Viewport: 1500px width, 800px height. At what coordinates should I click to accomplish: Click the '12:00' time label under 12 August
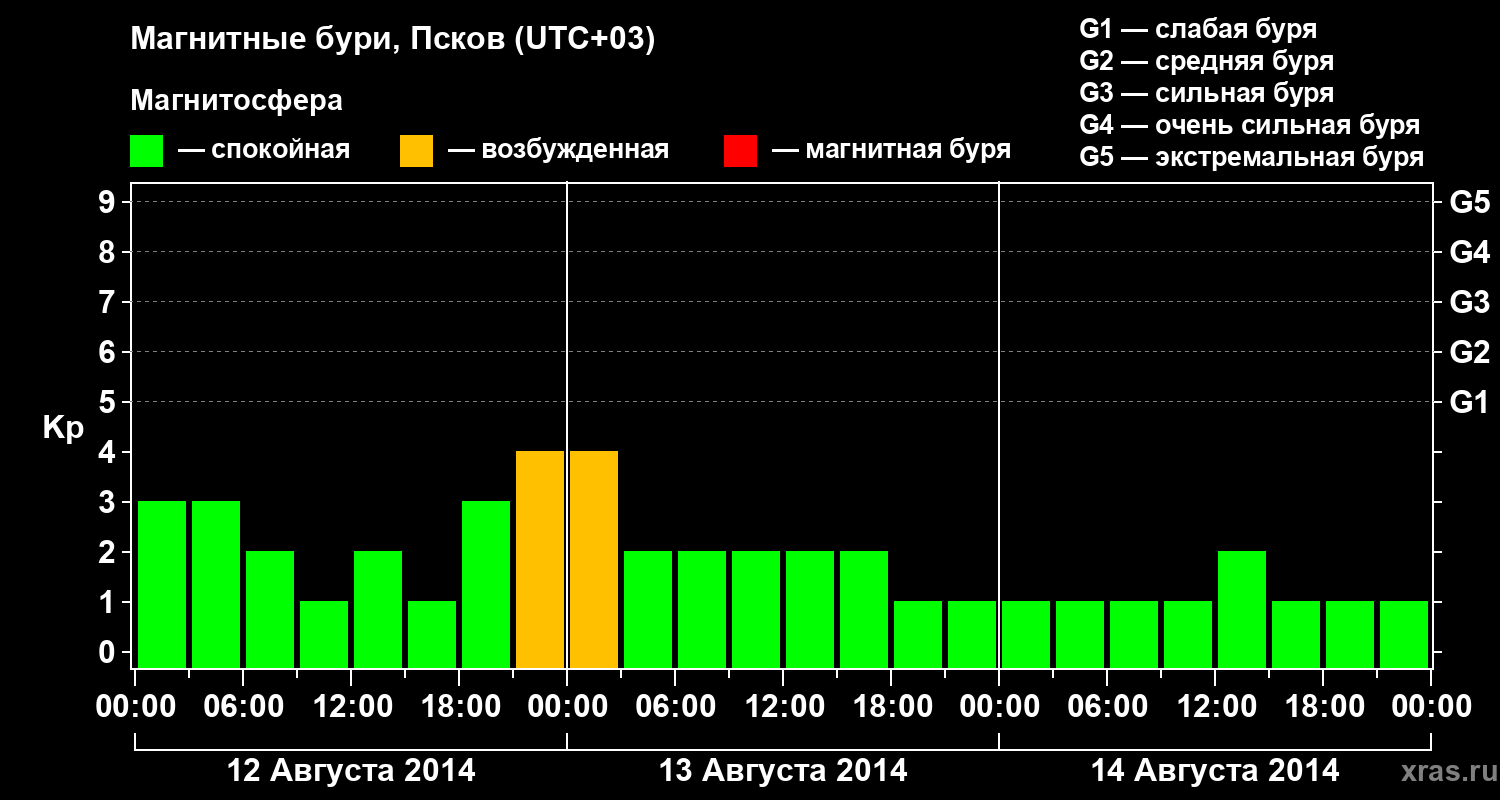click(351, 707)
